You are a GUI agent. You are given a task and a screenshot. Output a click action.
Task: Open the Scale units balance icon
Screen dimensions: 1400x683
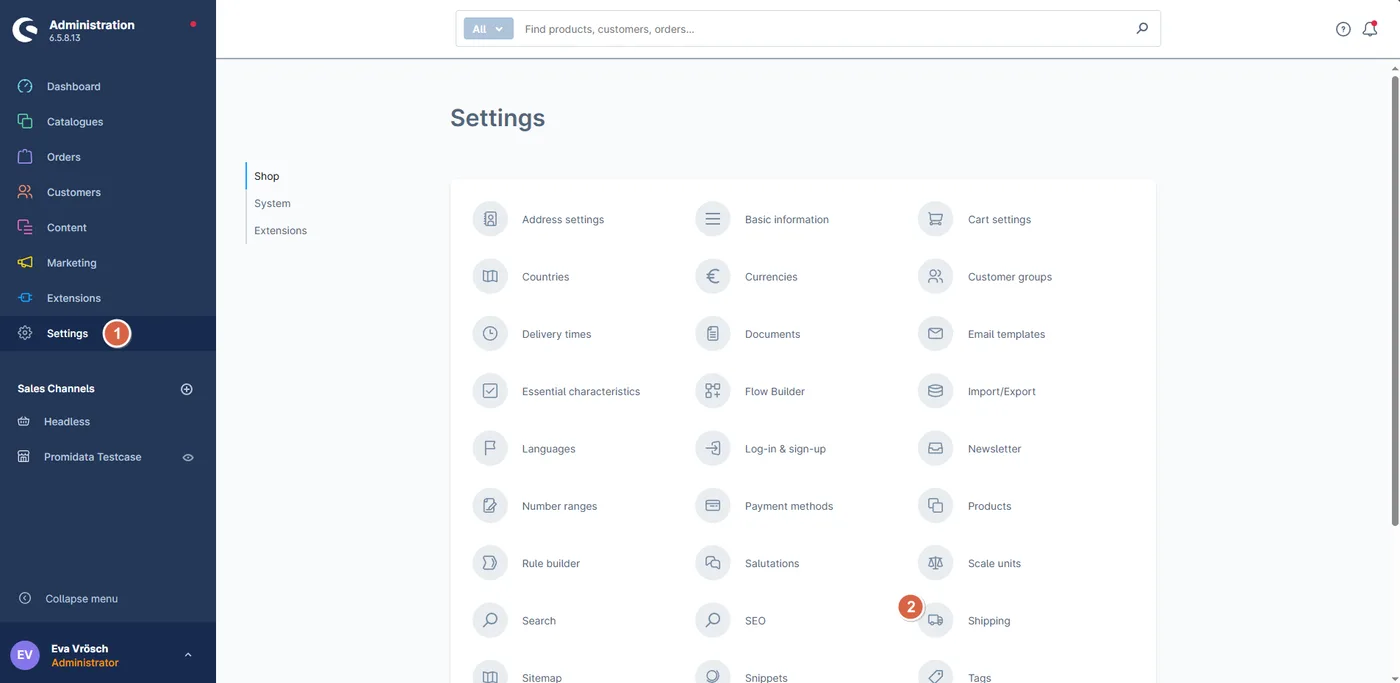coord(936,563)
